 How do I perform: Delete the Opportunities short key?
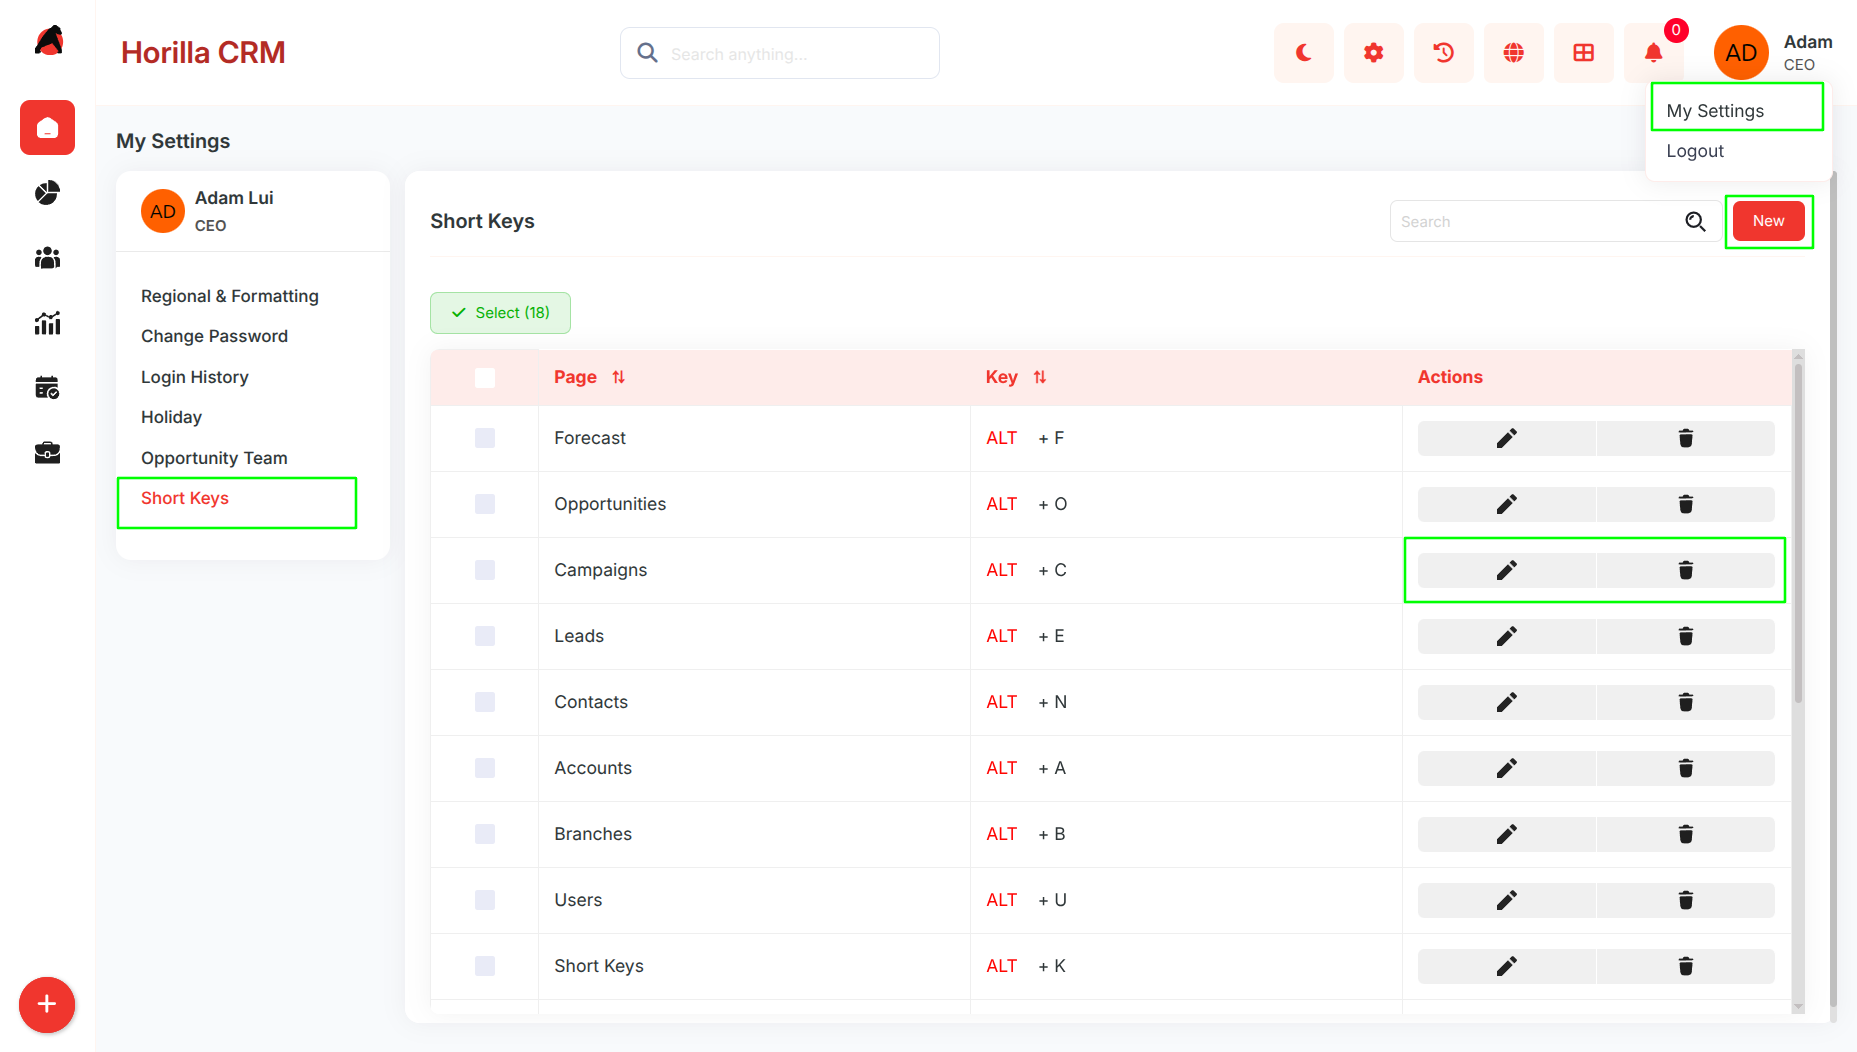tap(1686, 504)
